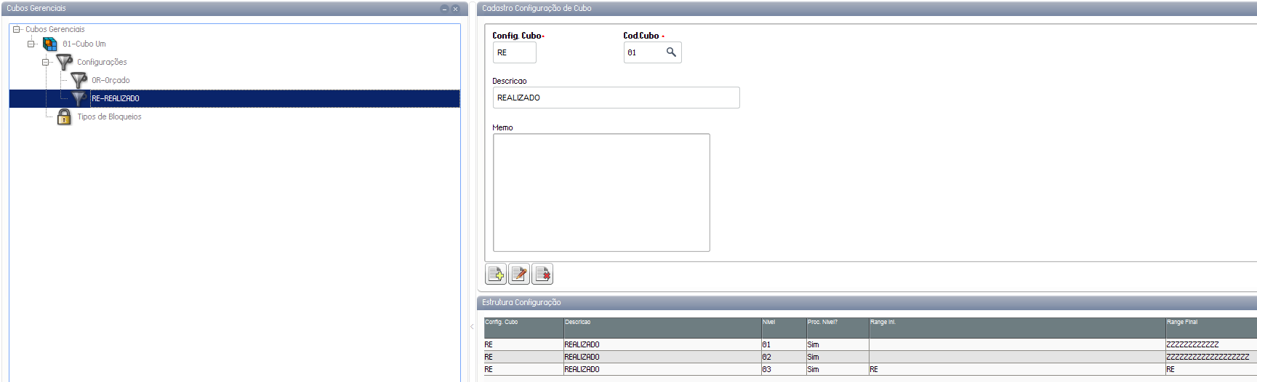Select RE-REALIZADO in the tree
Viewport: 1262px width, 382px height.
115,98
